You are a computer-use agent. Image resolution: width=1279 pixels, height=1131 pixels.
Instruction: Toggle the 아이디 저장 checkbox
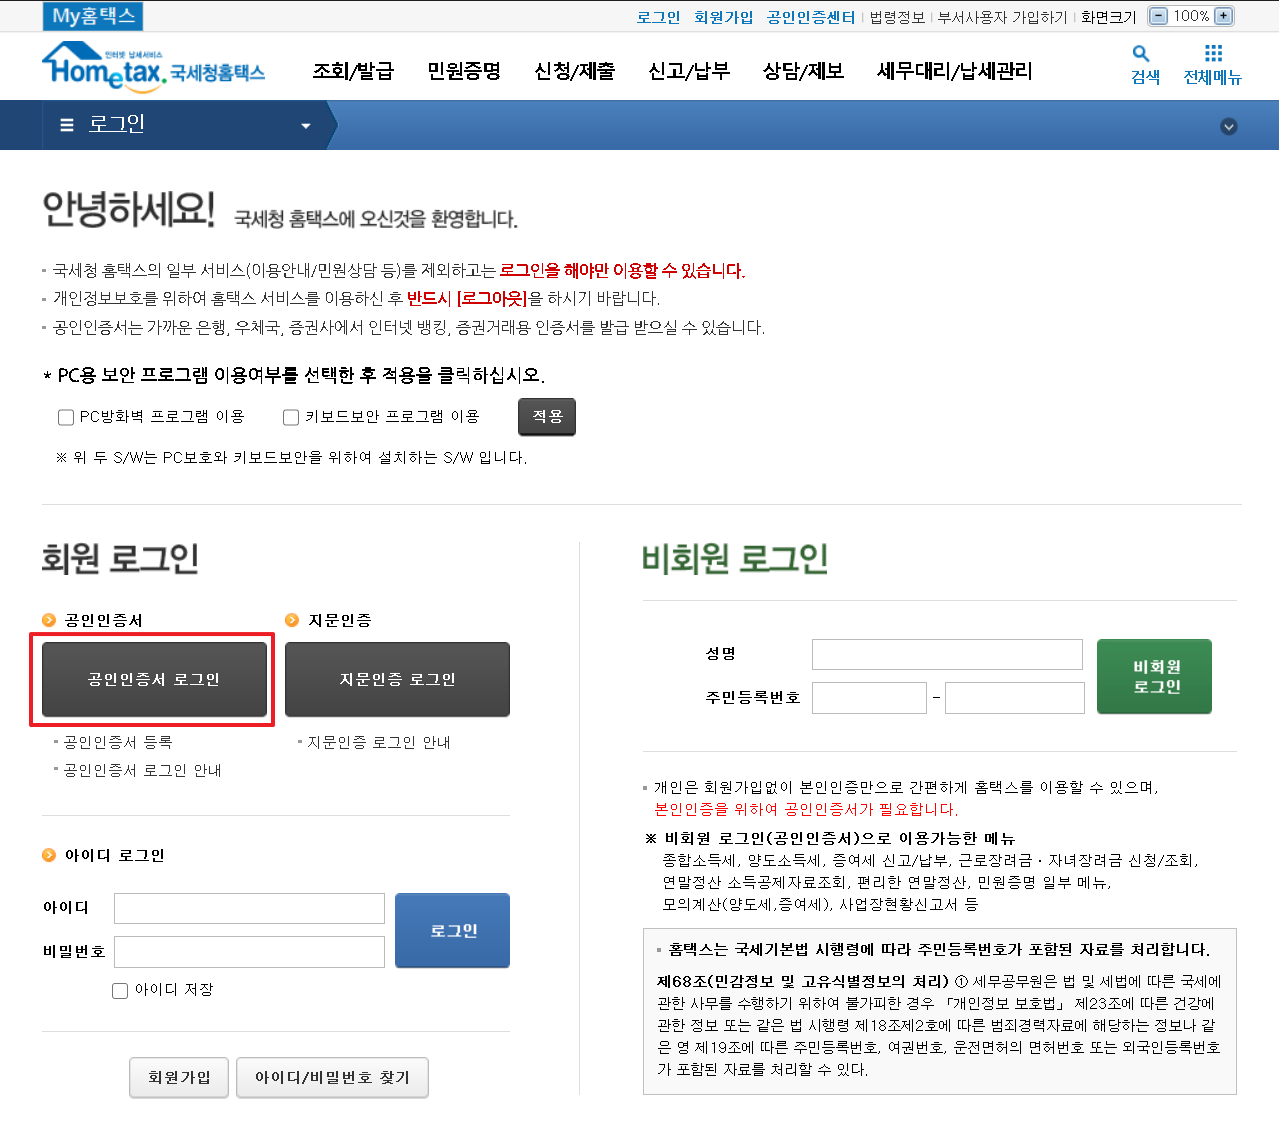point(120,990)
